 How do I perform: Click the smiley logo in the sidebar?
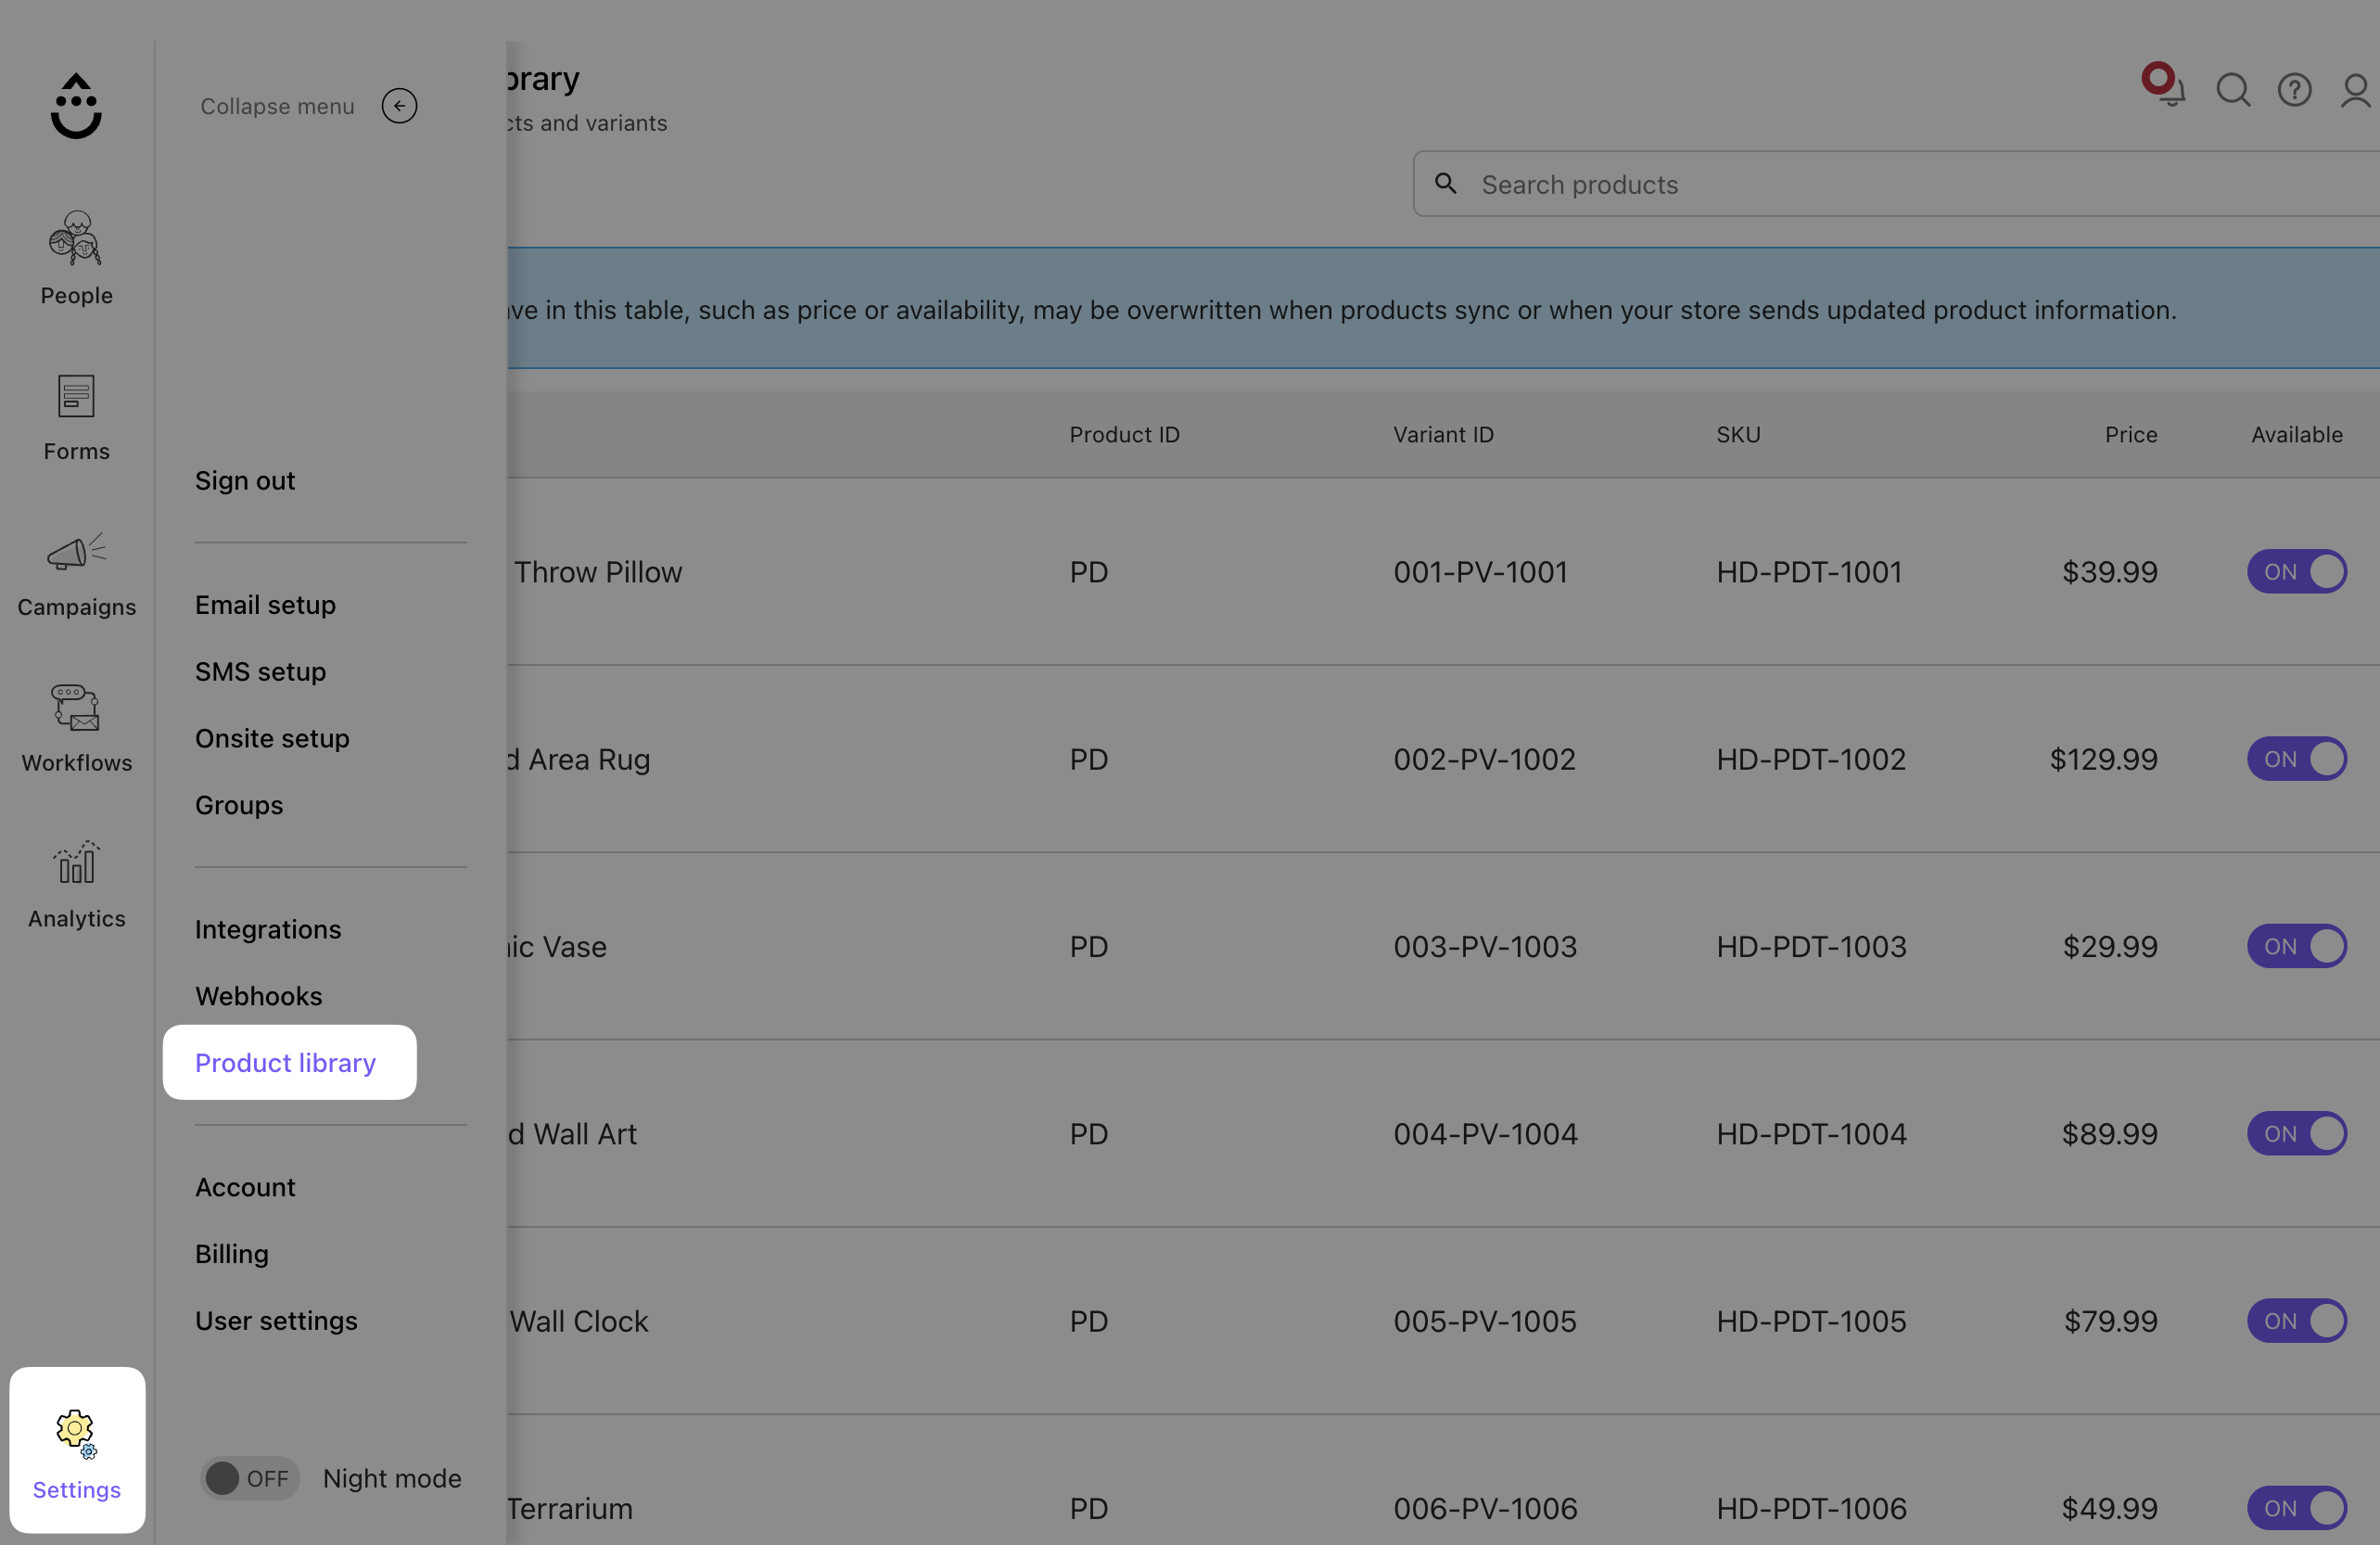pyautogui.click(x=76, y=105)
